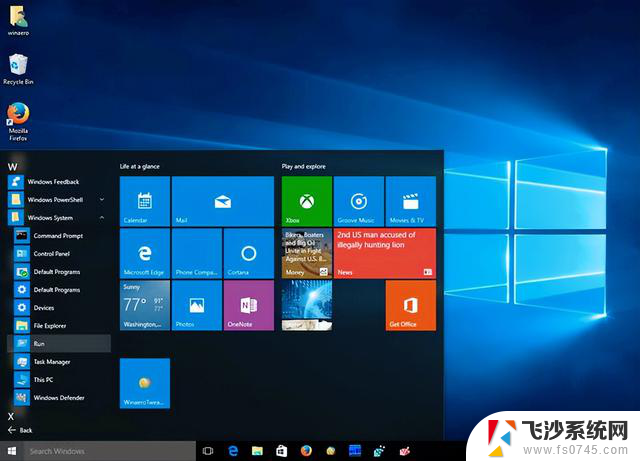Open File Explorer from the taskbar
The width and height of the screenshot is (640, 461).
pos(257,451)
